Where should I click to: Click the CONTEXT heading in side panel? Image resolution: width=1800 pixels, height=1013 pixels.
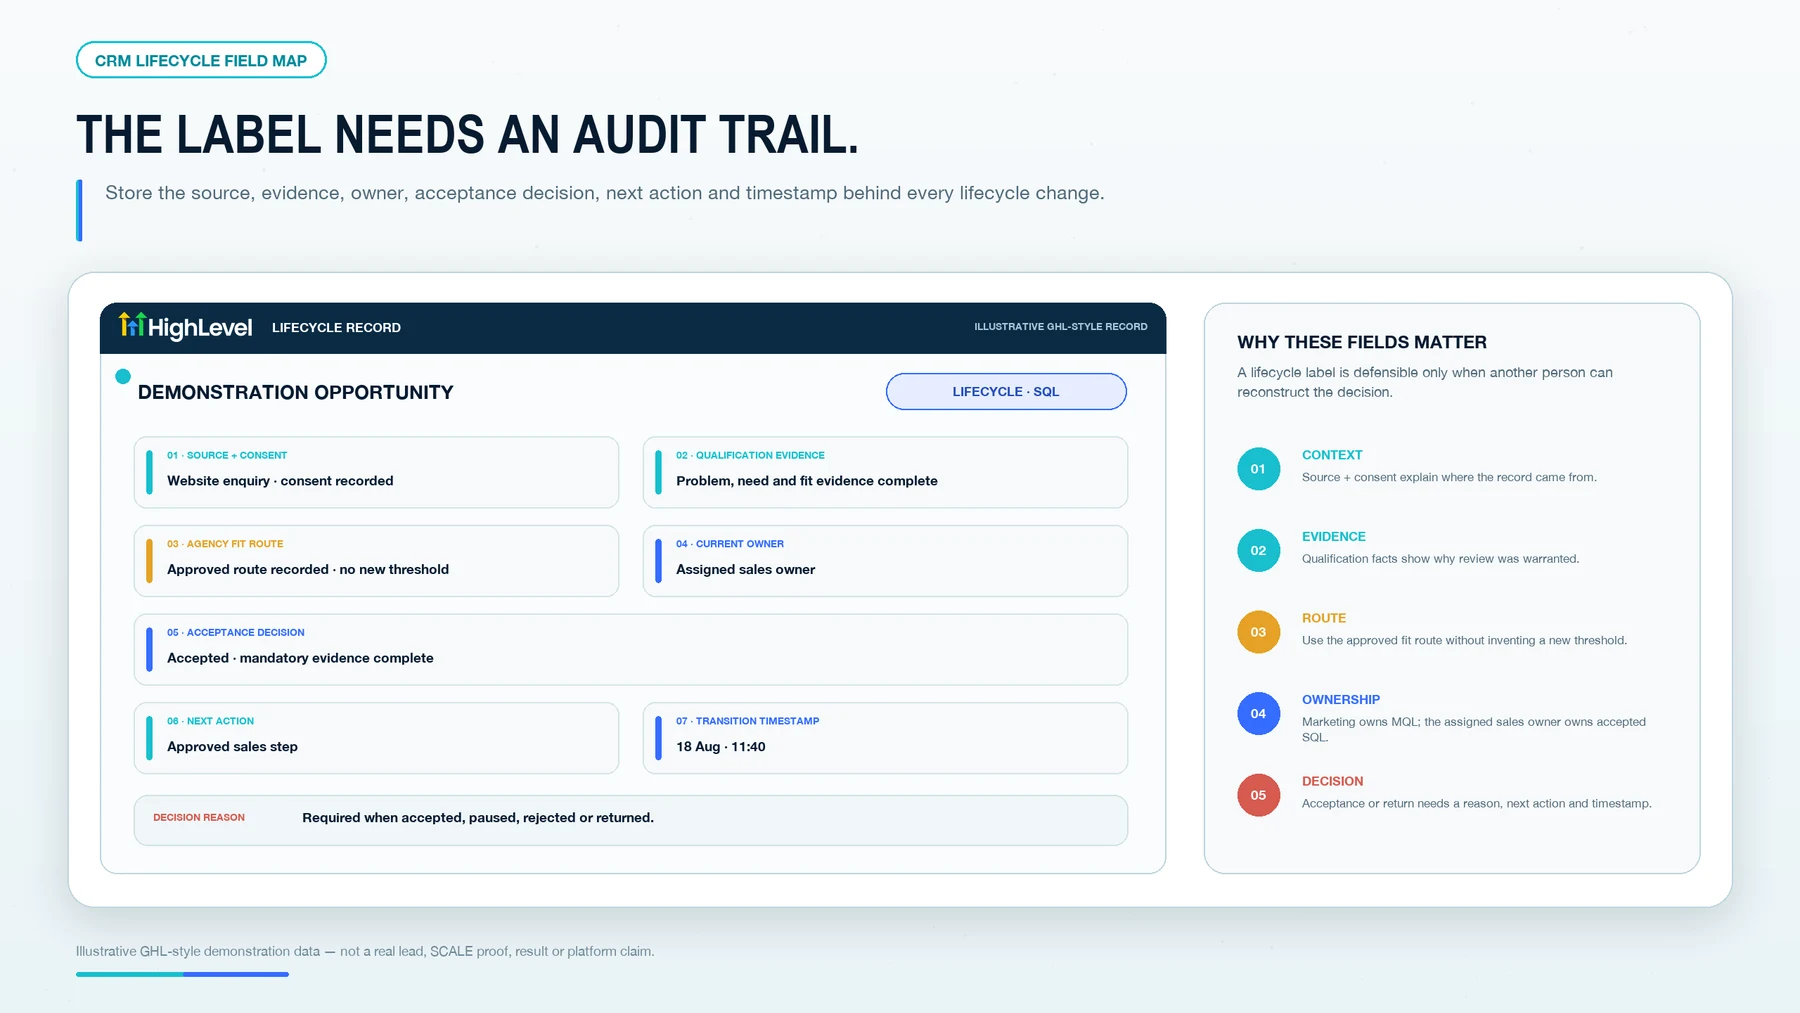click(1332, 455)
